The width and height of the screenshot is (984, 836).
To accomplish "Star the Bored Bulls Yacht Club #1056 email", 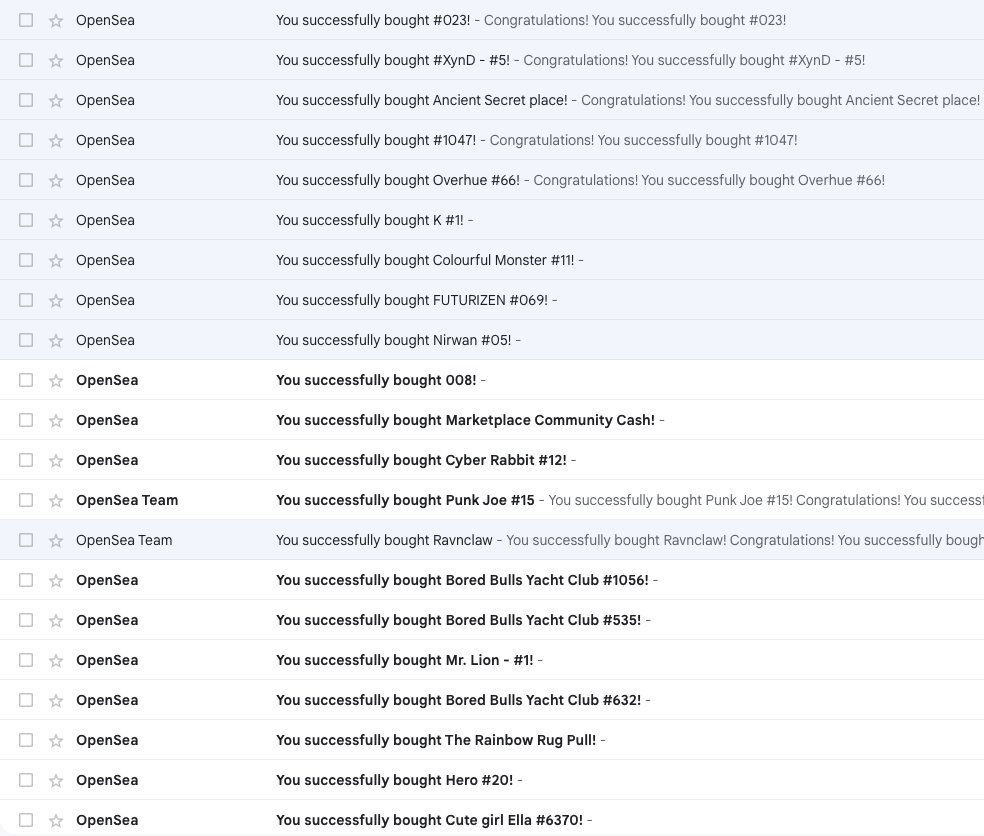I will coord(56,581).
